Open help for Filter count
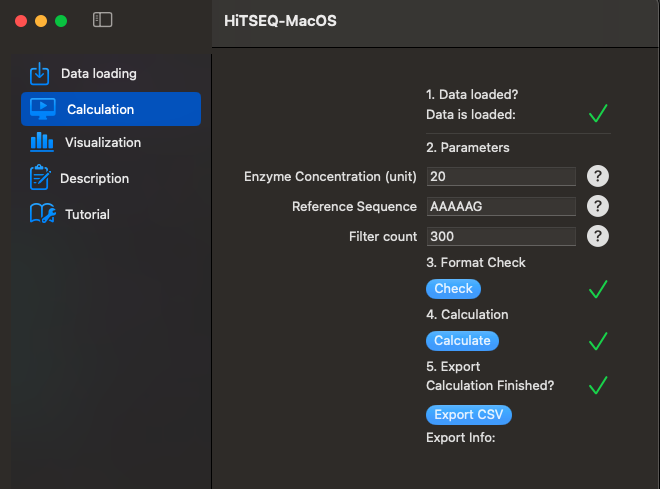Viewport: 660px width, 489px height. pyautogui.click(x=597, y=237)
